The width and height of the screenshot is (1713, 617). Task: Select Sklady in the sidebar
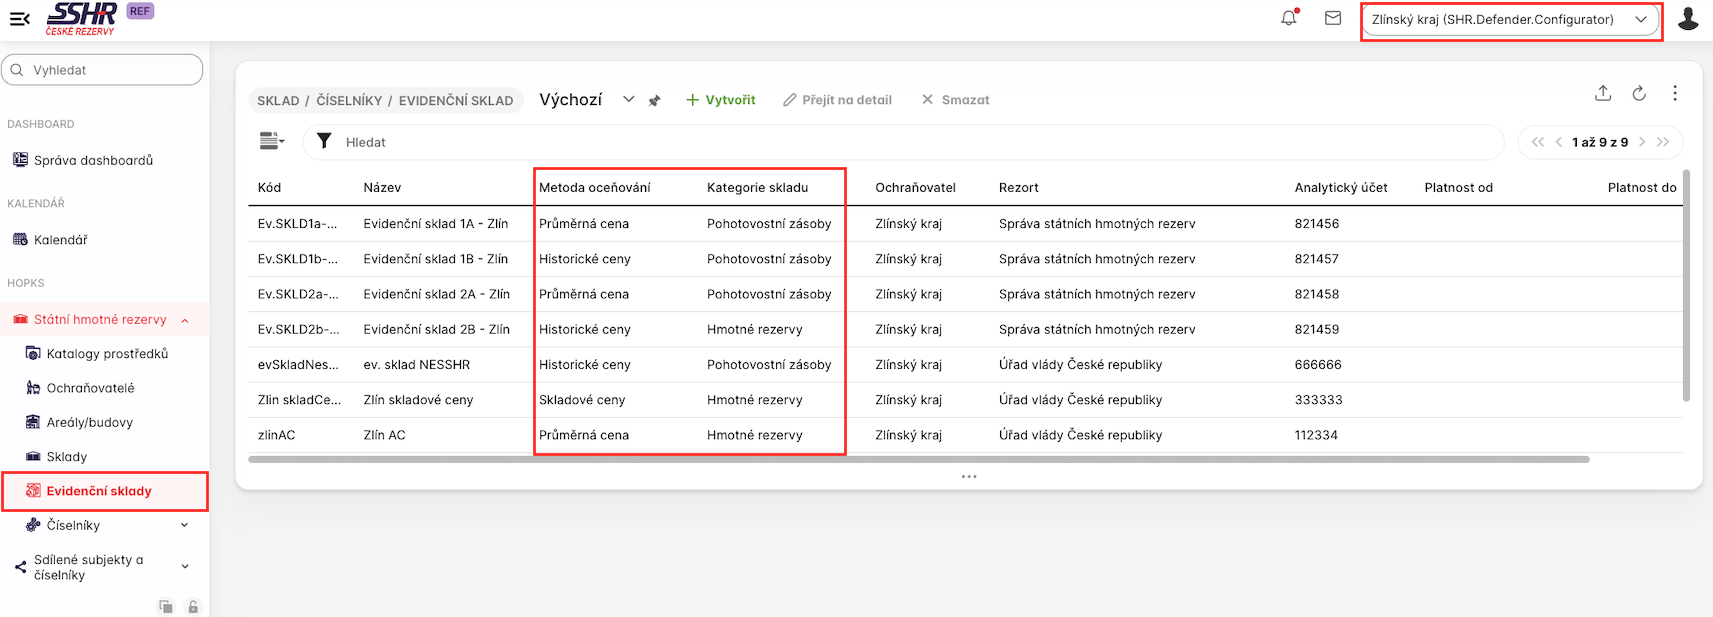[67, 457]
